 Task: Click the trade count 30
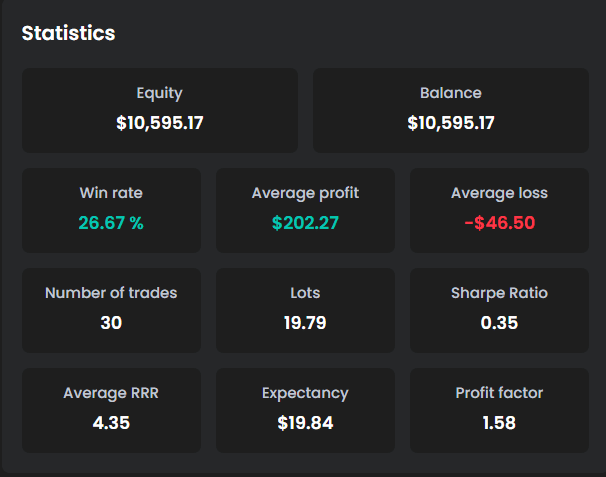click(111, 323)
